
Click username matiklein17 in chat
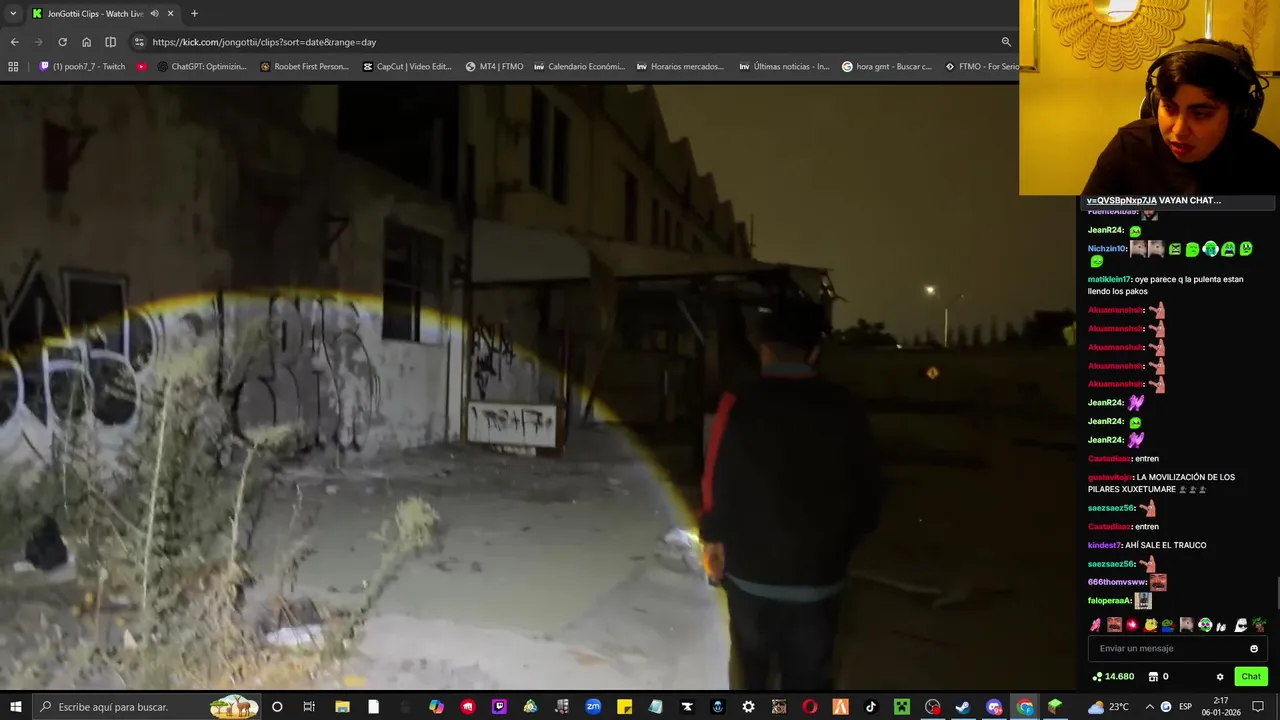pyautogui.click(x=1109, y=279)
